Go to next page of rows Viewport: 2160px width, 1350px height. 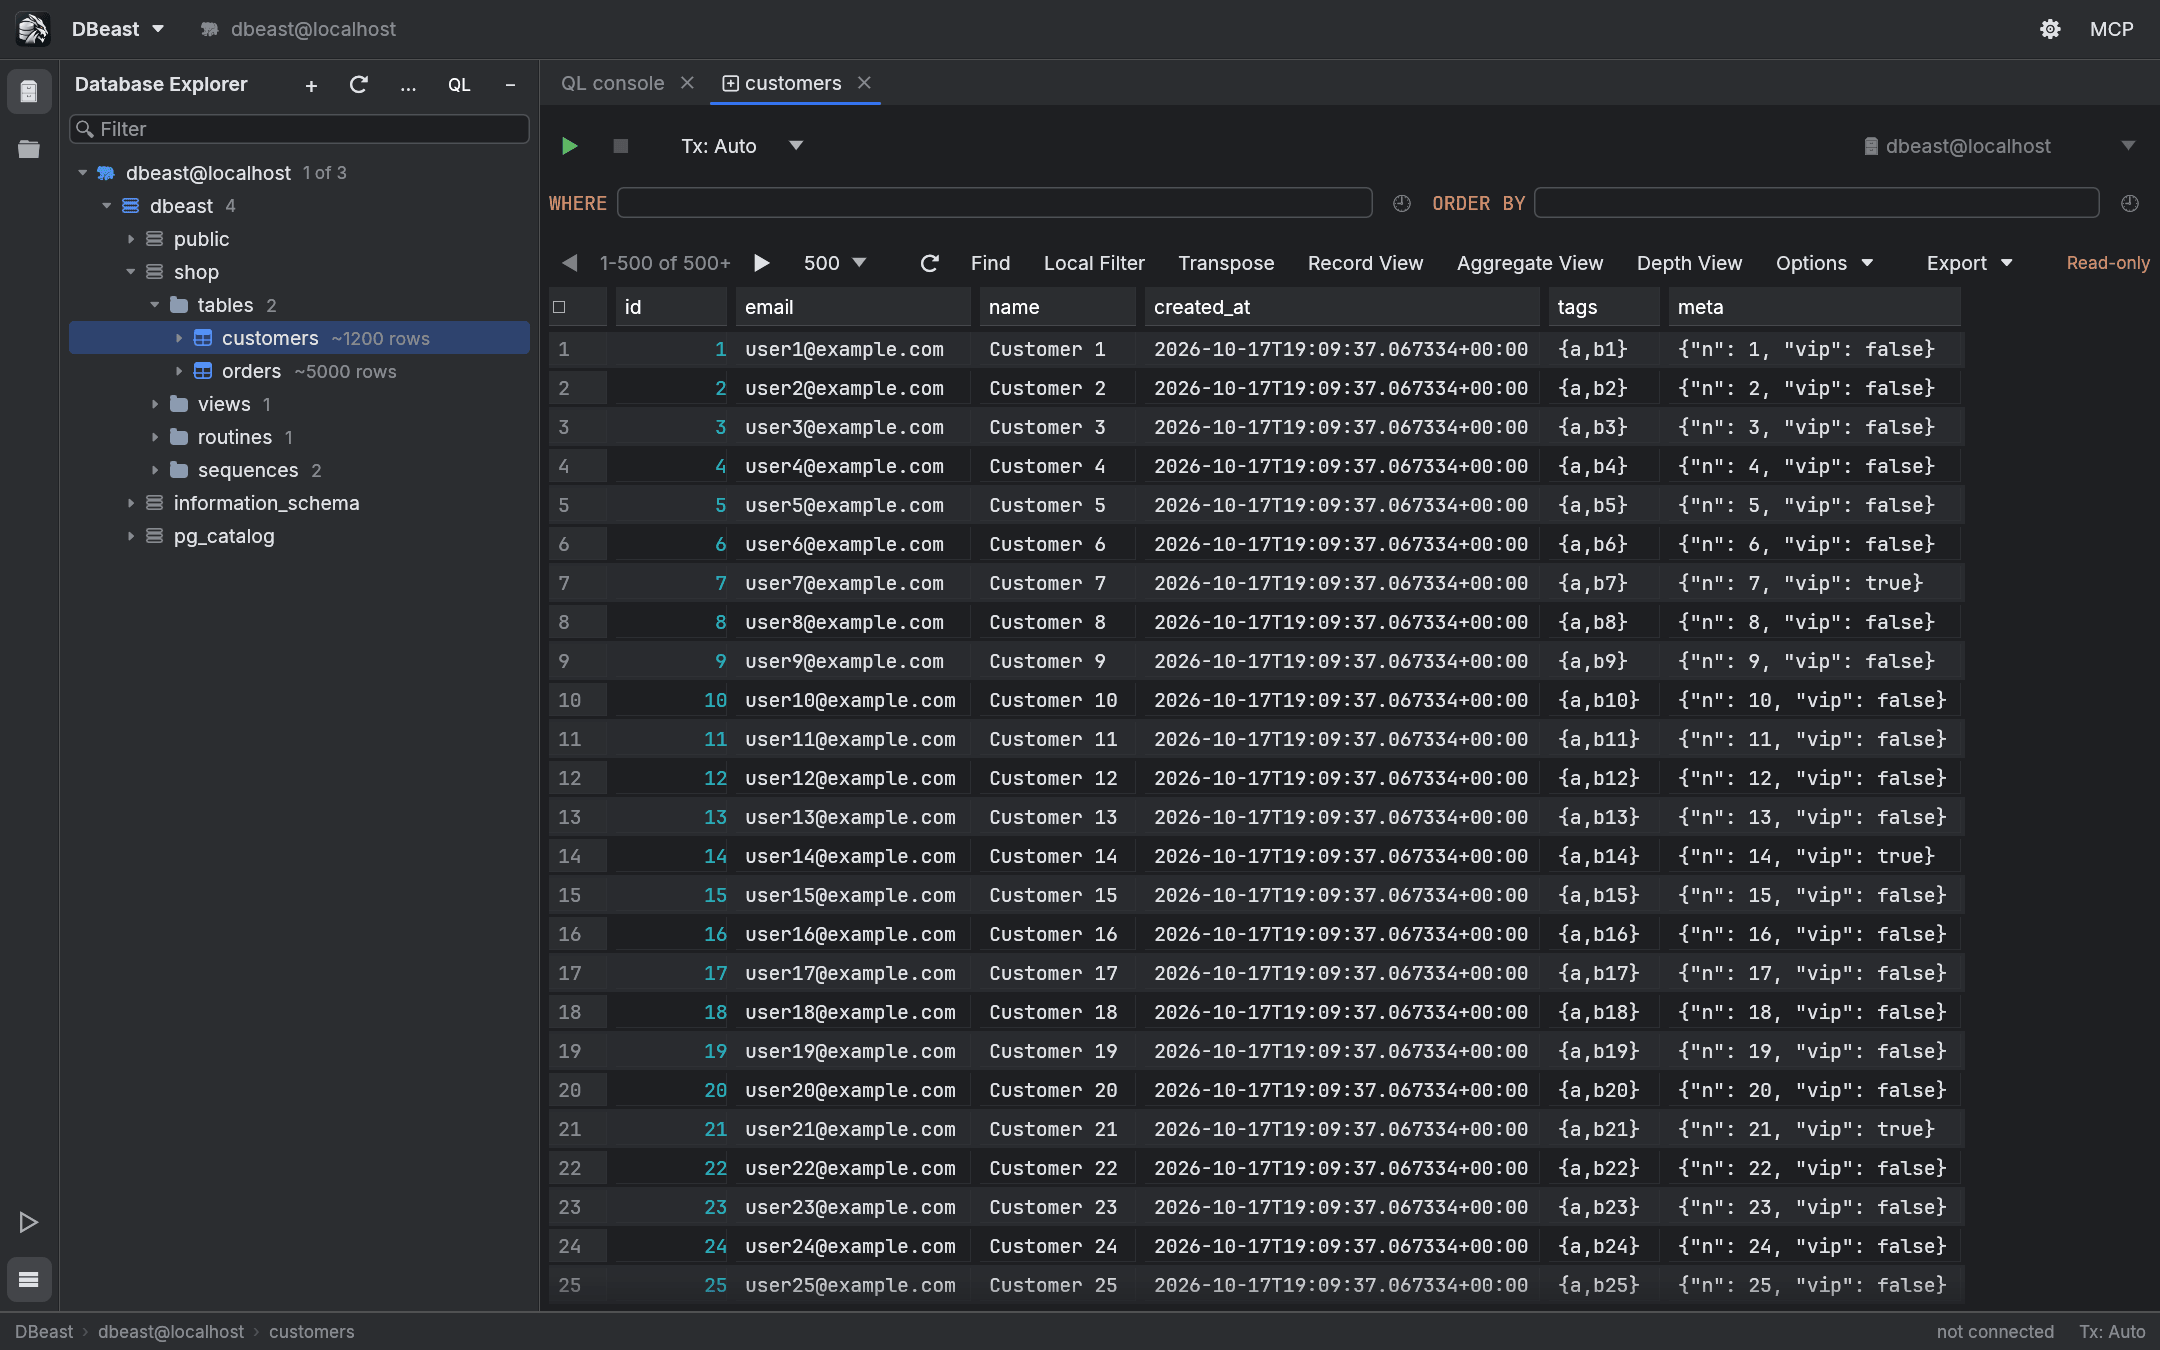pos(762,263)
